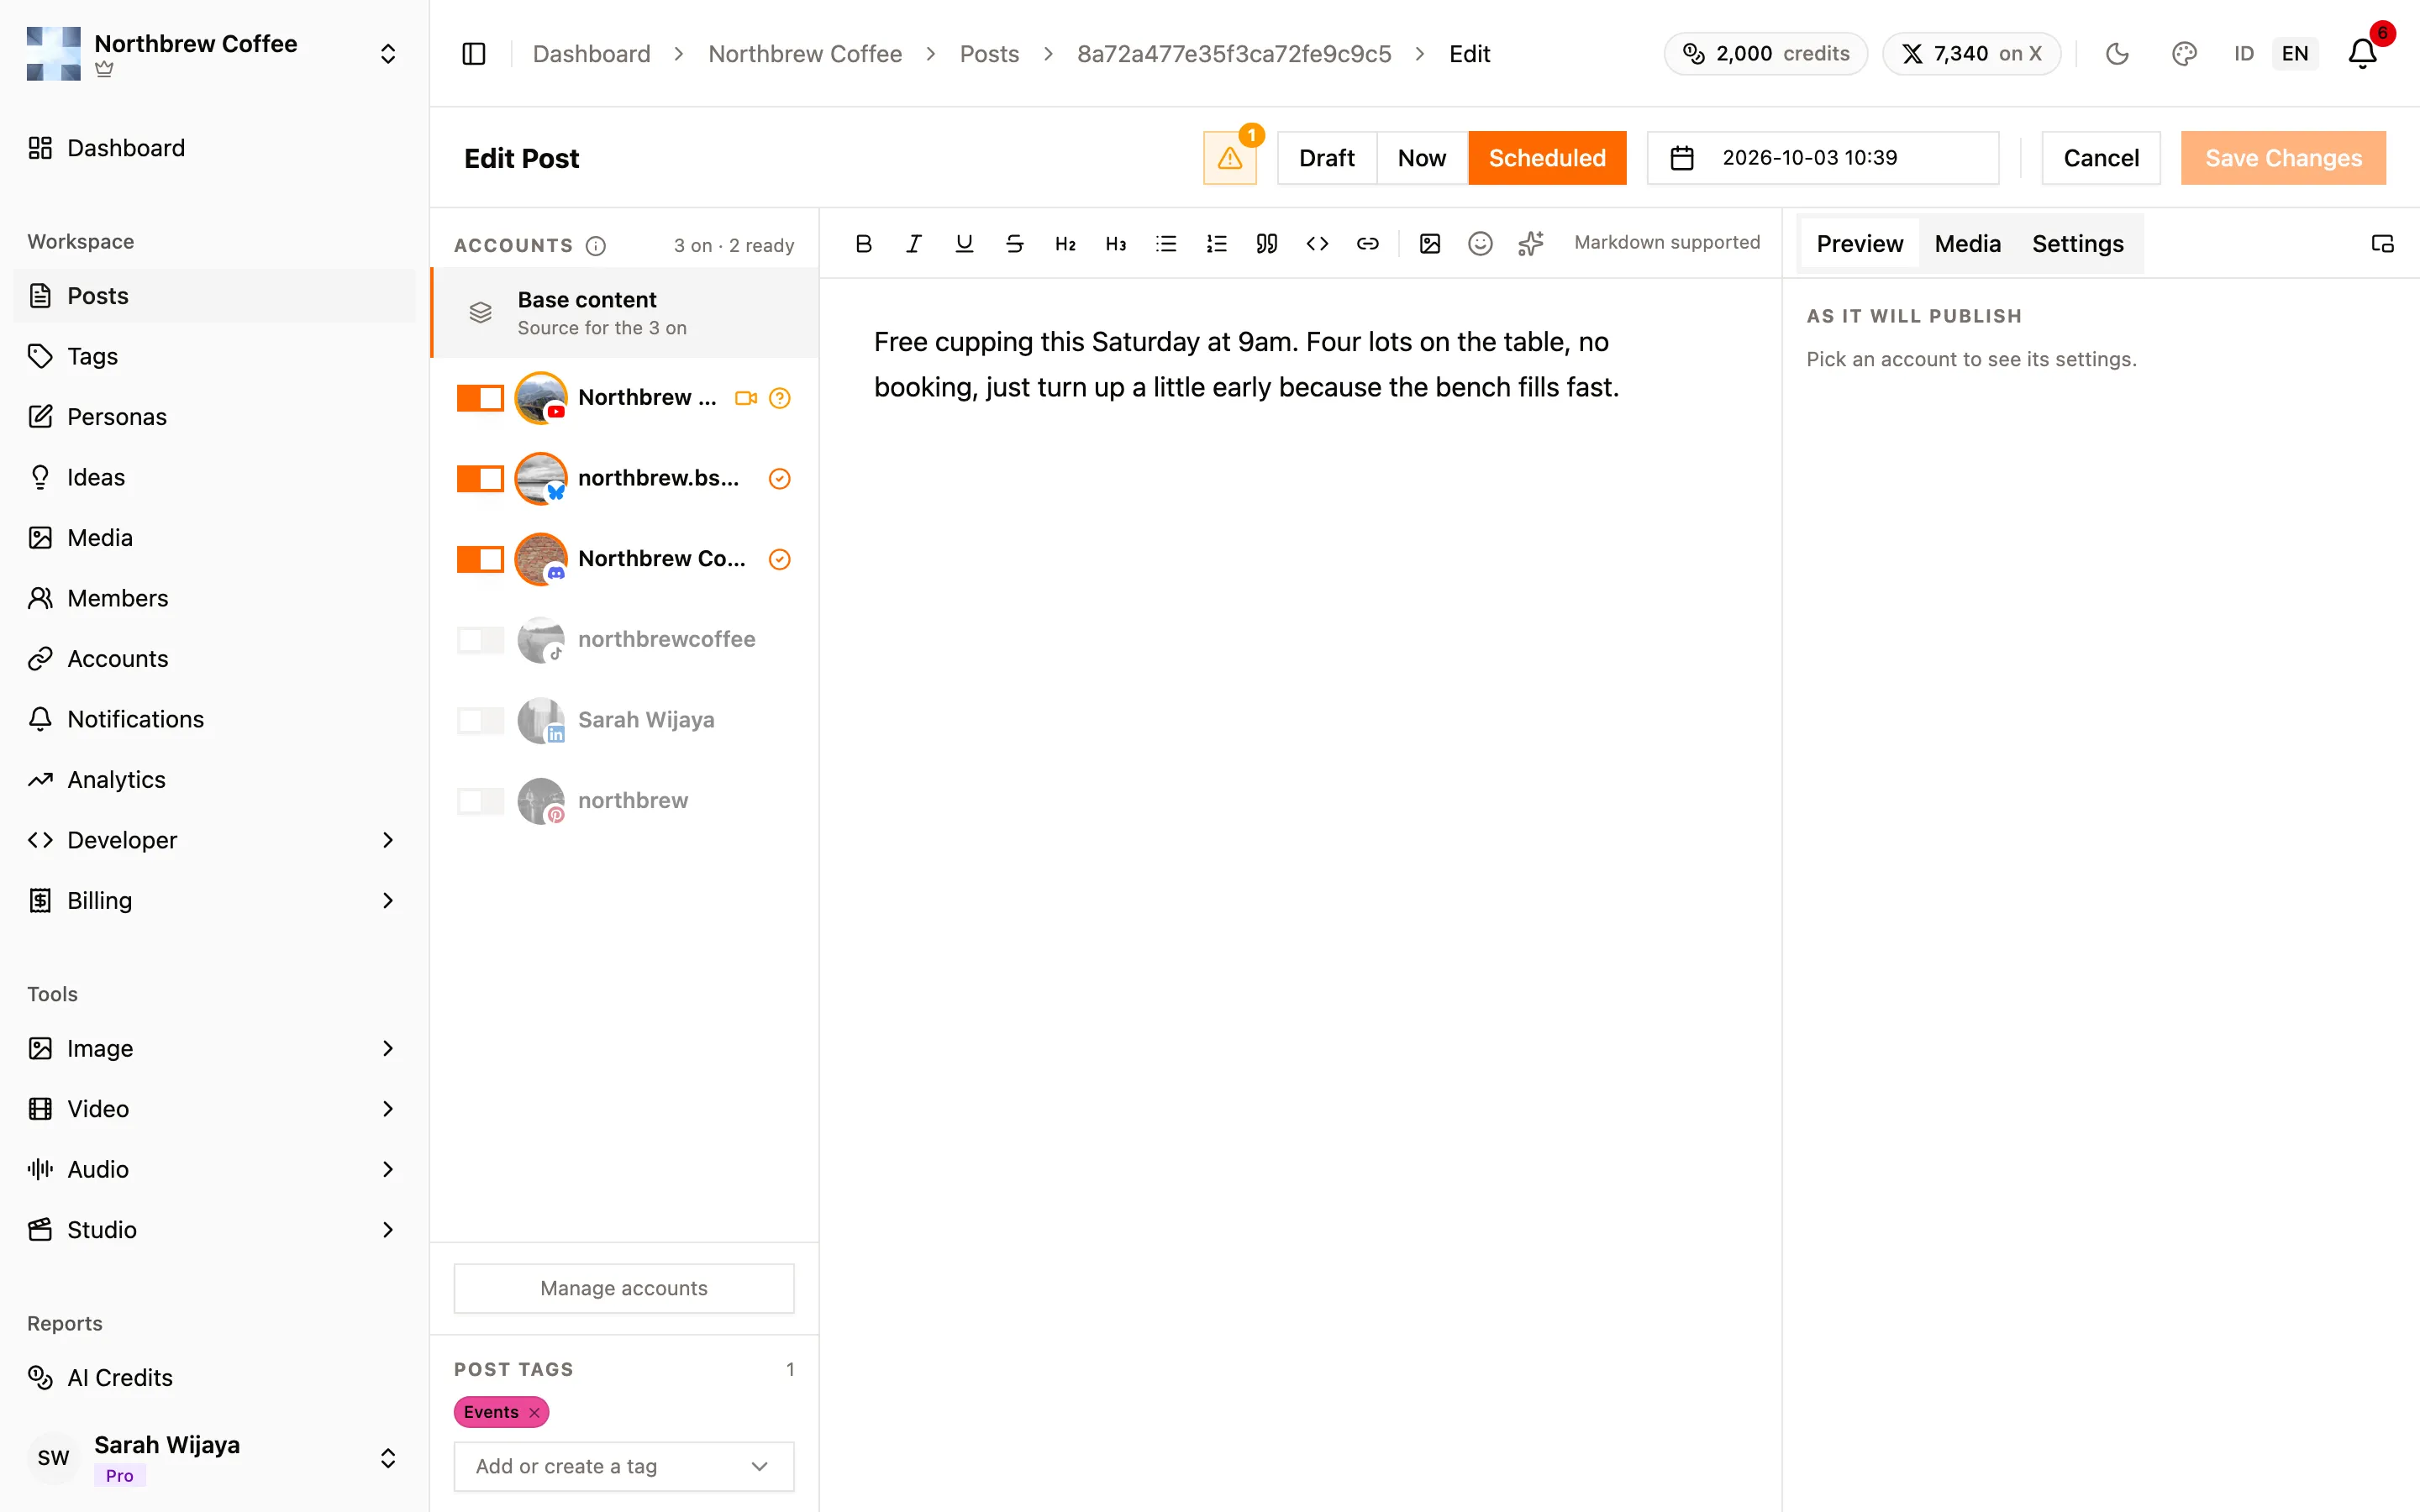The height and width of the screenshot is (1512, 2420).
Task: Collapse the sidebar panel toggle
Action: click(x=474, y=53)
